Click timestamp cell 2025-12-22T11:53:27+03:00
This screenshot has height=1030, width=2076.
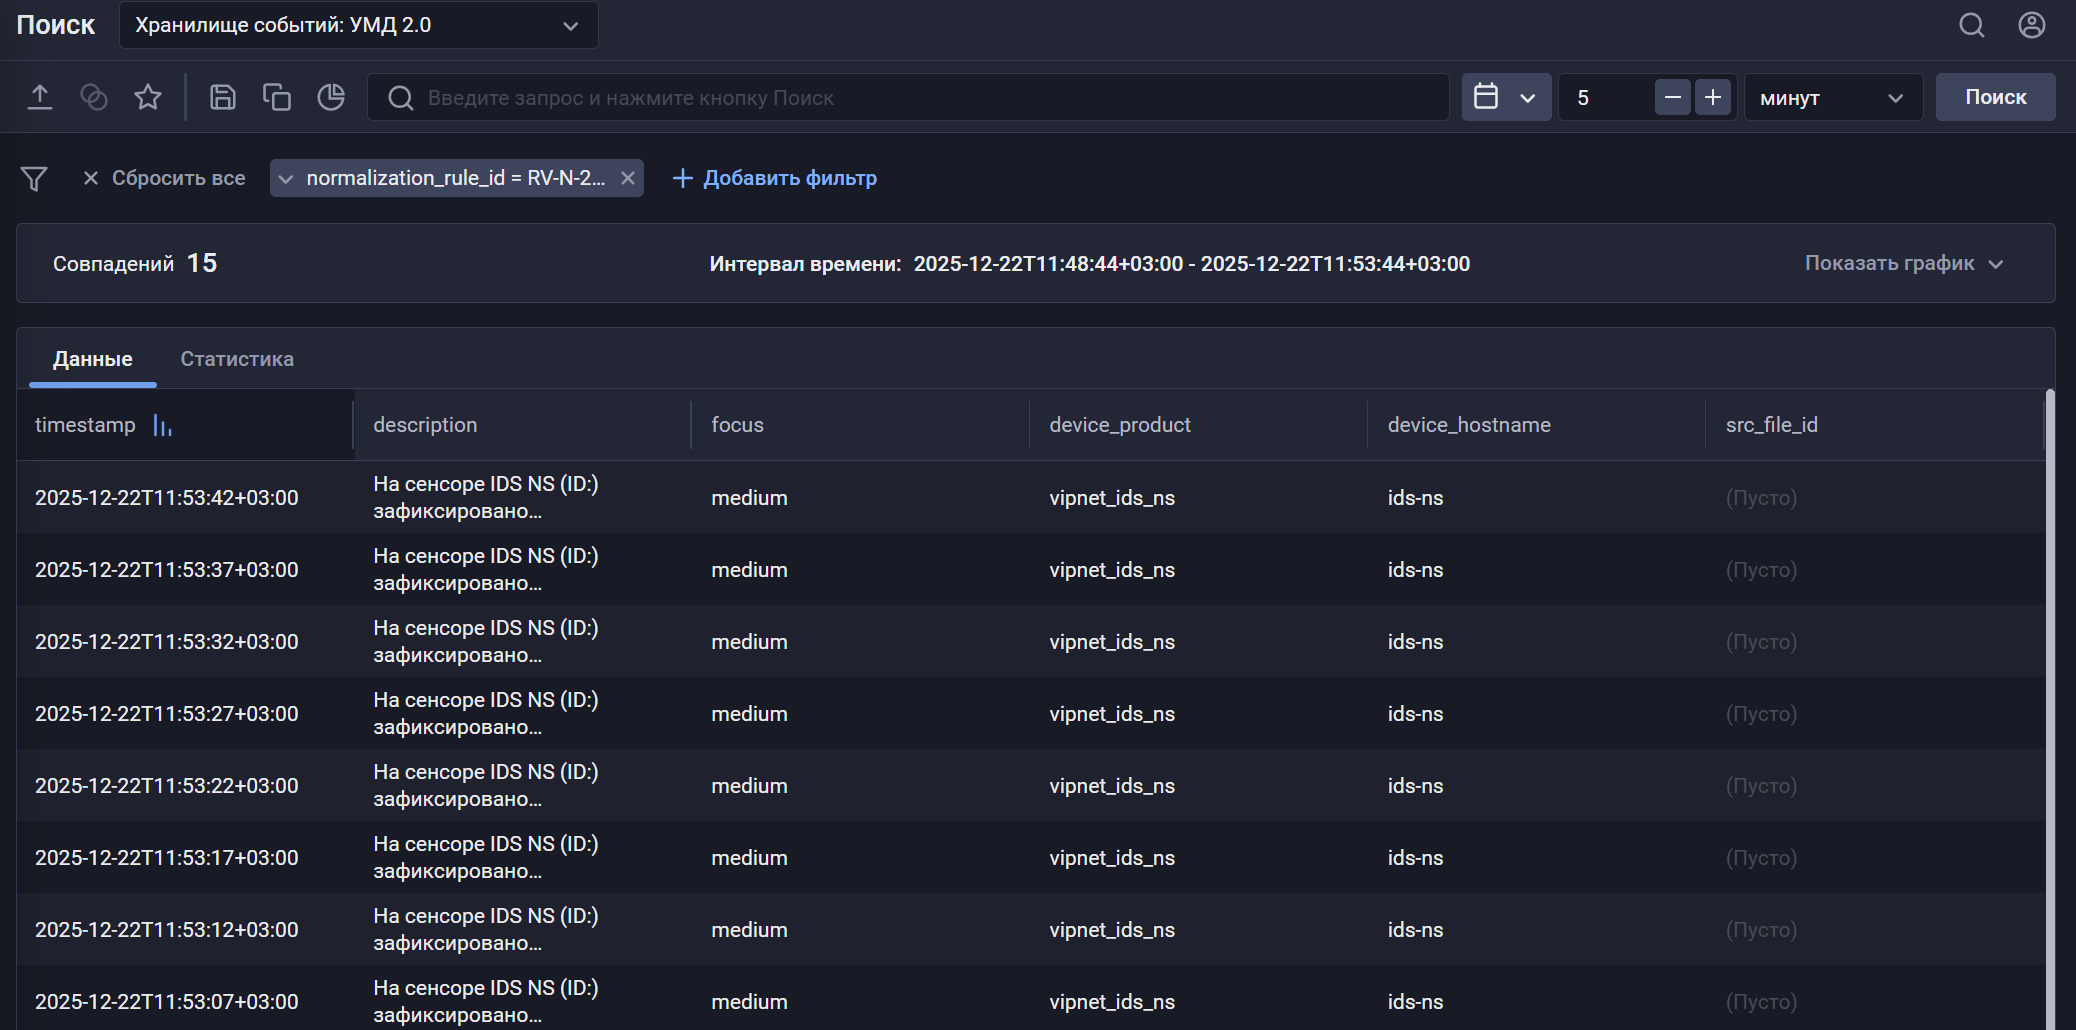(167, 714)
